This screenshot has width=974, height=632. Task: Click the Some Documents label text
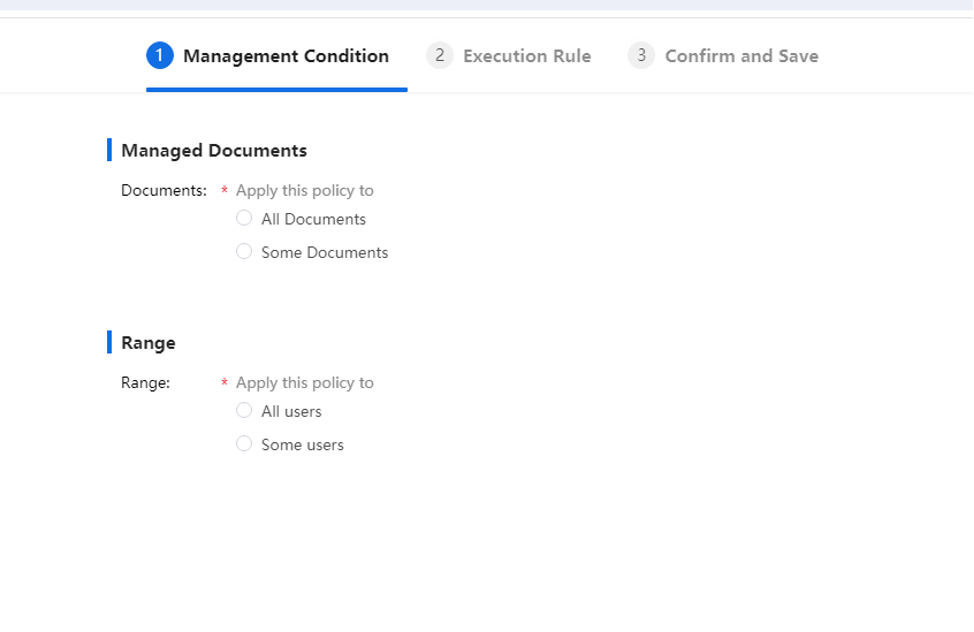click(324, 253)
